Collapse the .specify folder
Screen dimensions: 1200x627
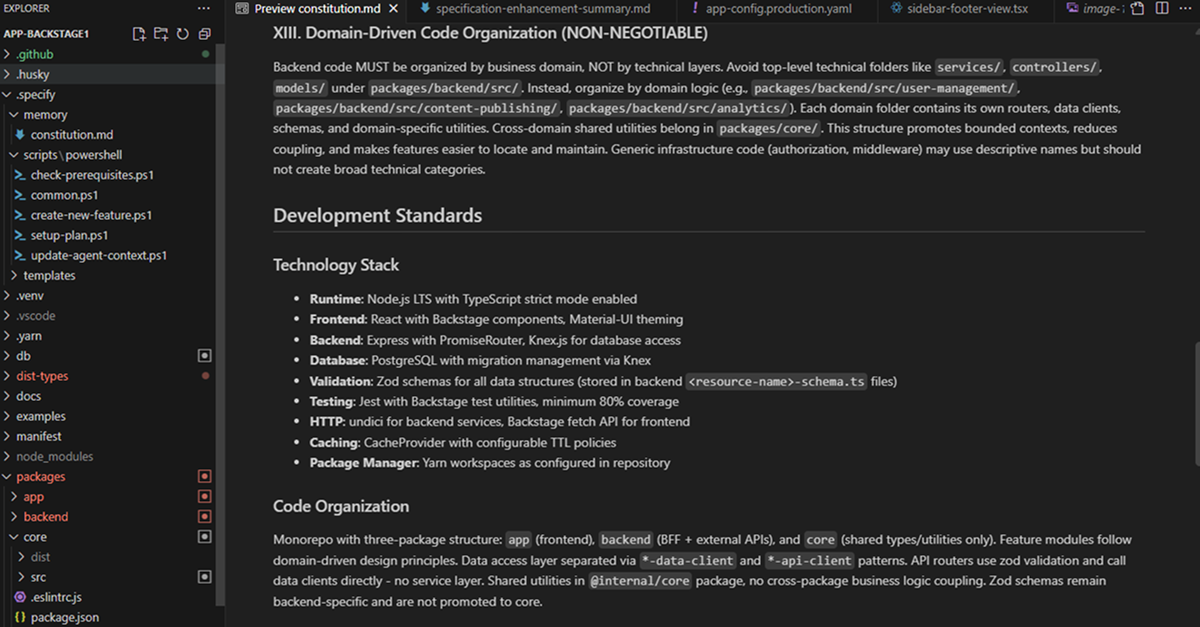(36, 94)
